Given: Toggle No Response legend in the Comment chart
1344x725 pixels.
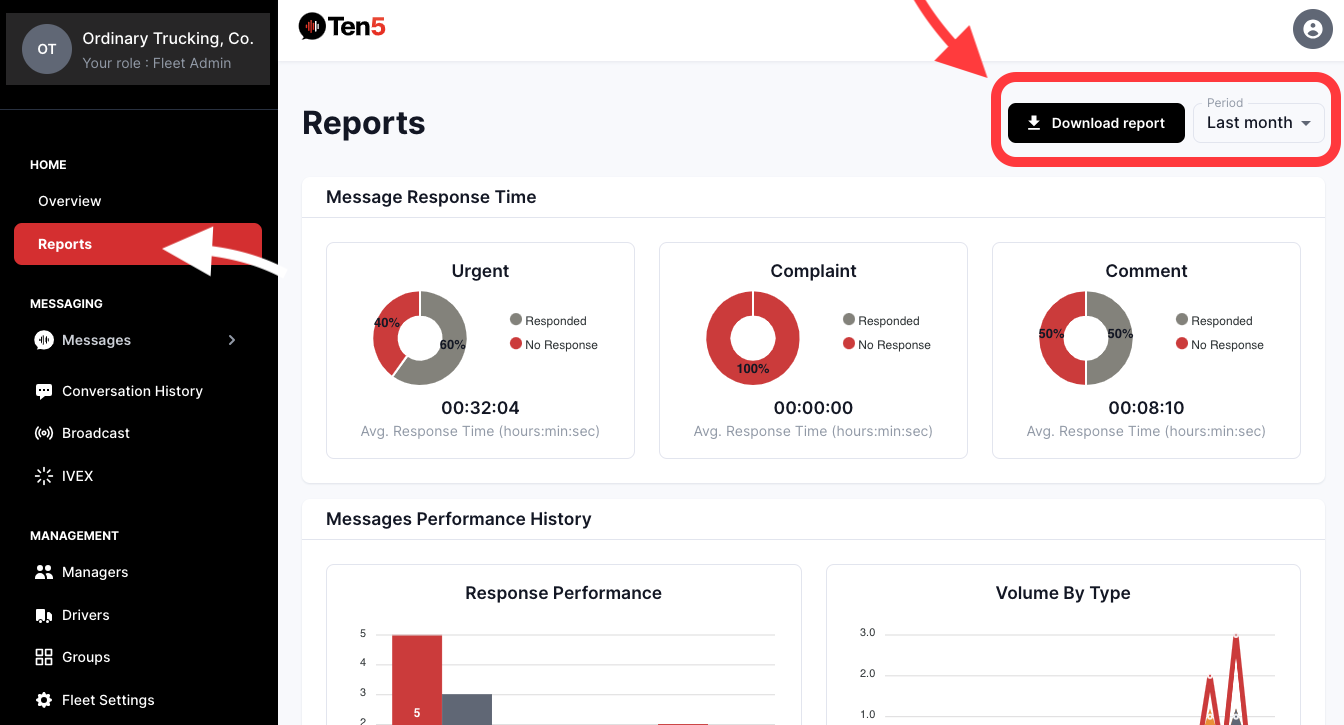Looking at the screenshot, I should point(1220,344).
